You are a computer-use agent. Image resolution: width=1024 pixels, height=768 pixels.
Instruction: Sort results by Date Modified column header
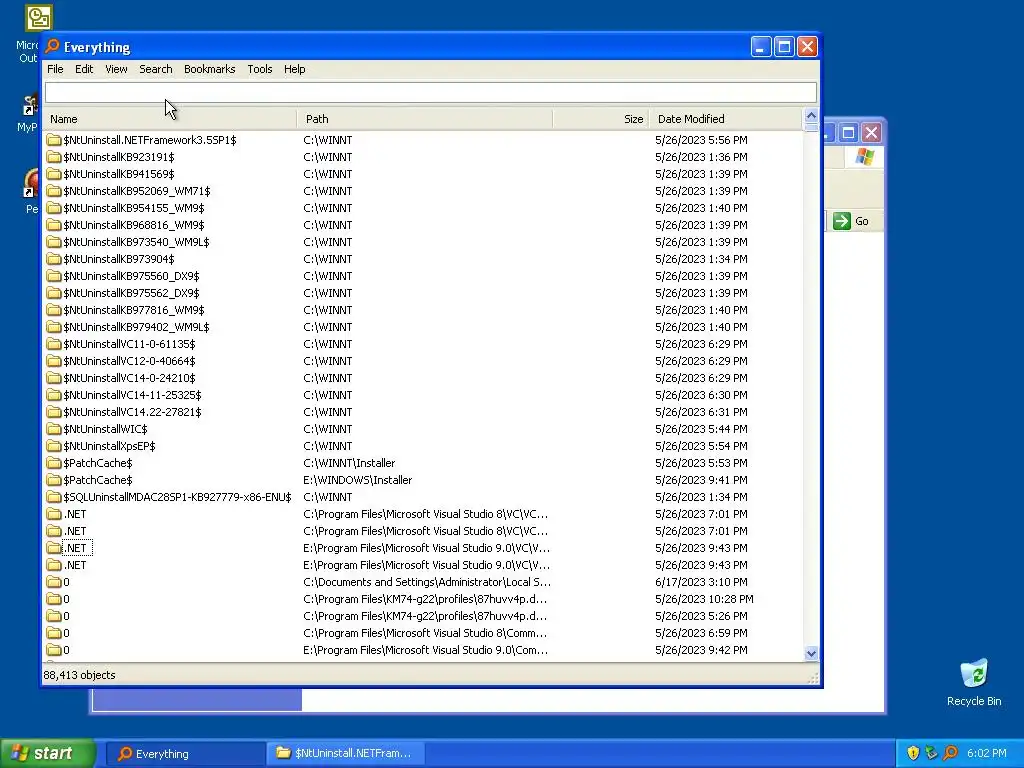tap(725, 119)
